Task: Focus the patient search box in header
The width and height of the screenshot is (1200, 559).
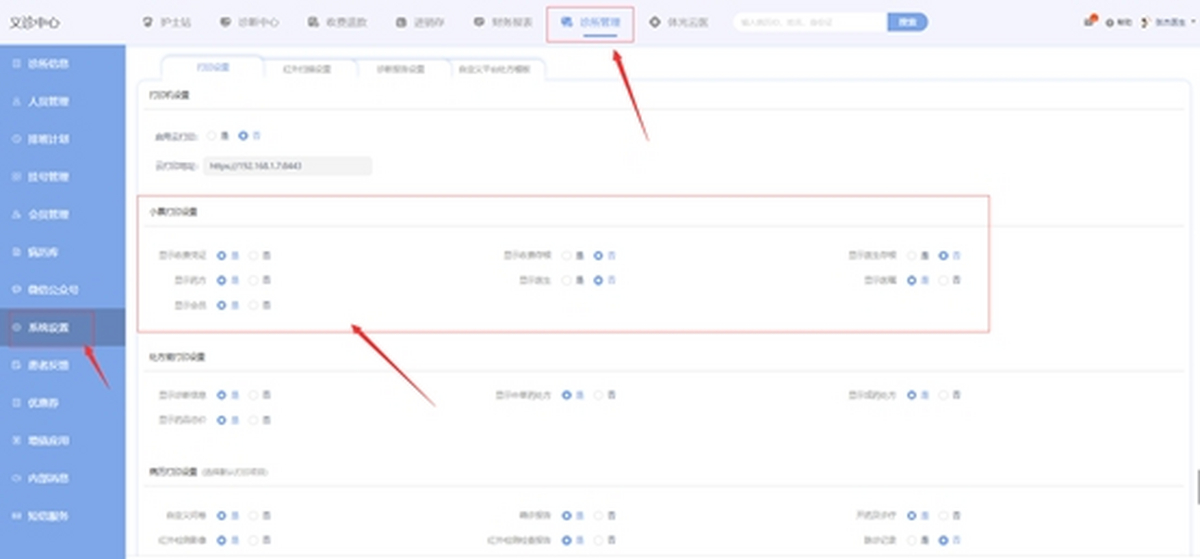Action: (x=810, y=21)
